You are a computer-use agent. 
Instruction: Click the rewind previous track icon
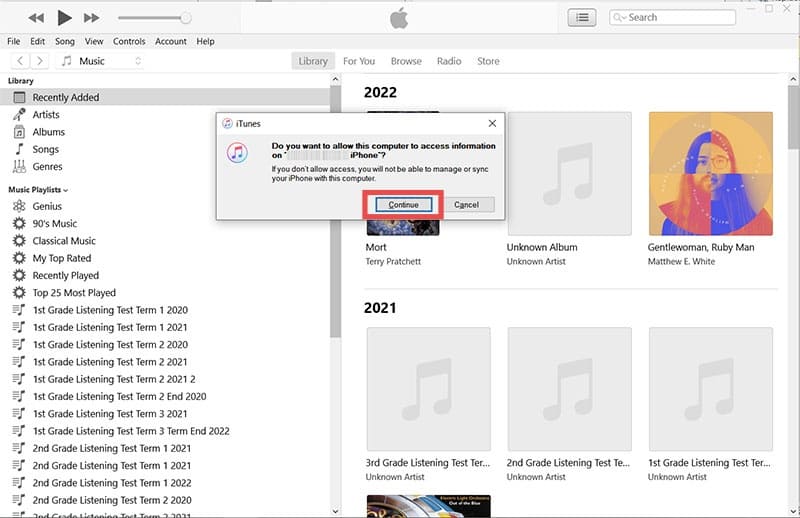coord(36,18)
